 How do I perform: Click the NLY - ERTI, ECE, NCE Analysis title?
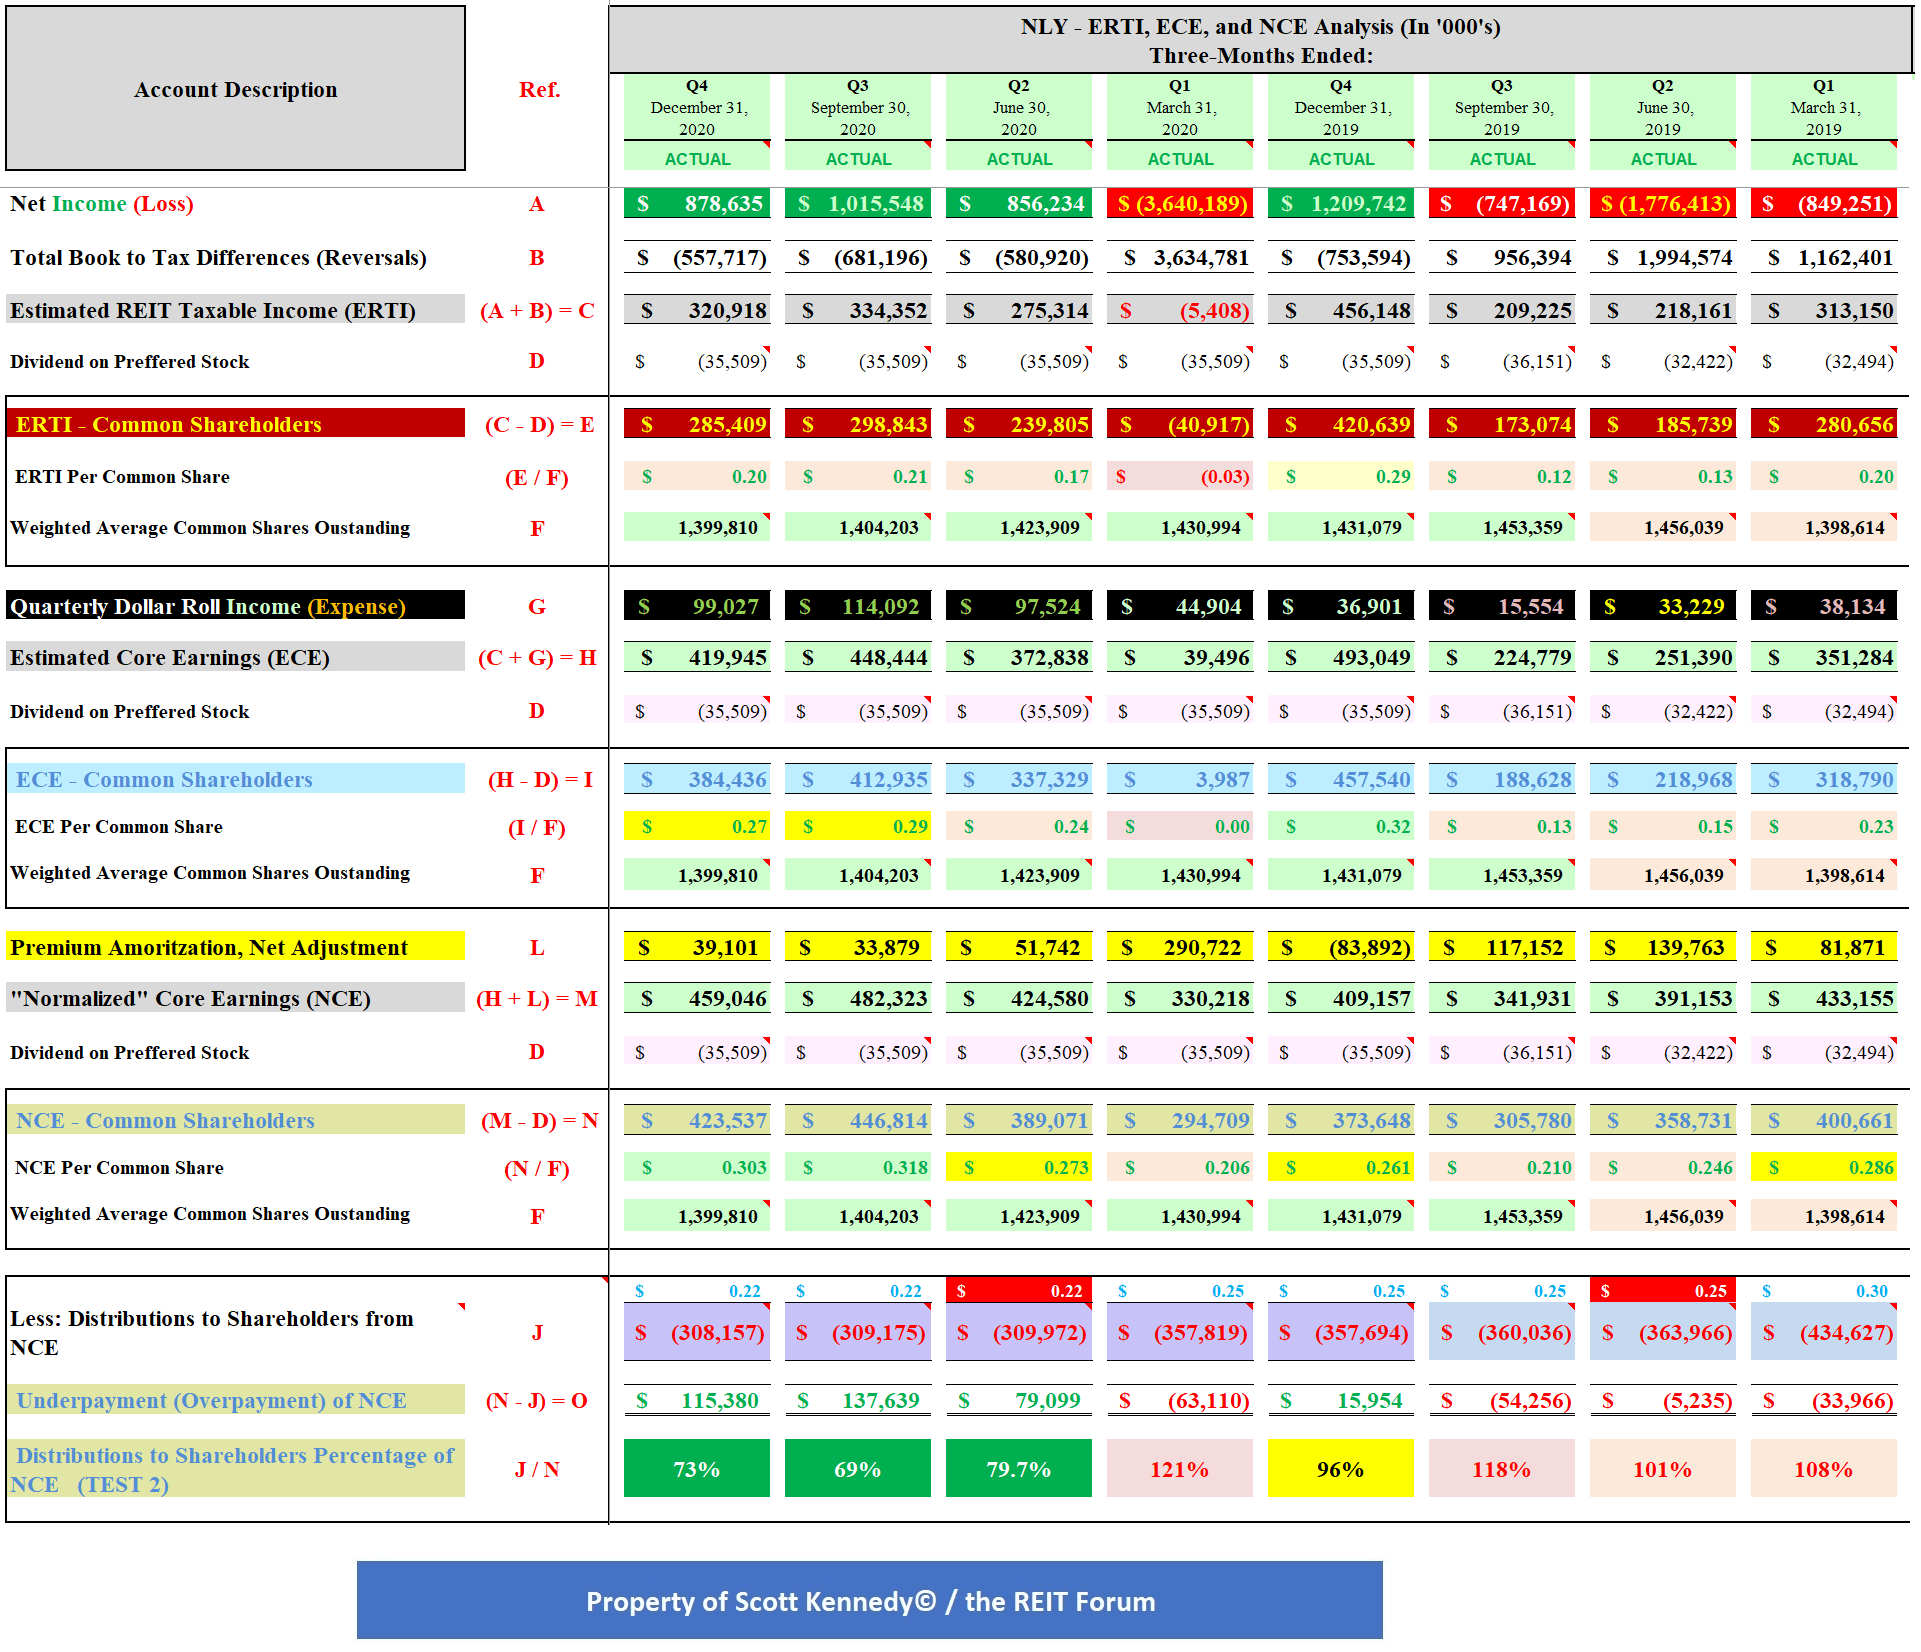1260,40
